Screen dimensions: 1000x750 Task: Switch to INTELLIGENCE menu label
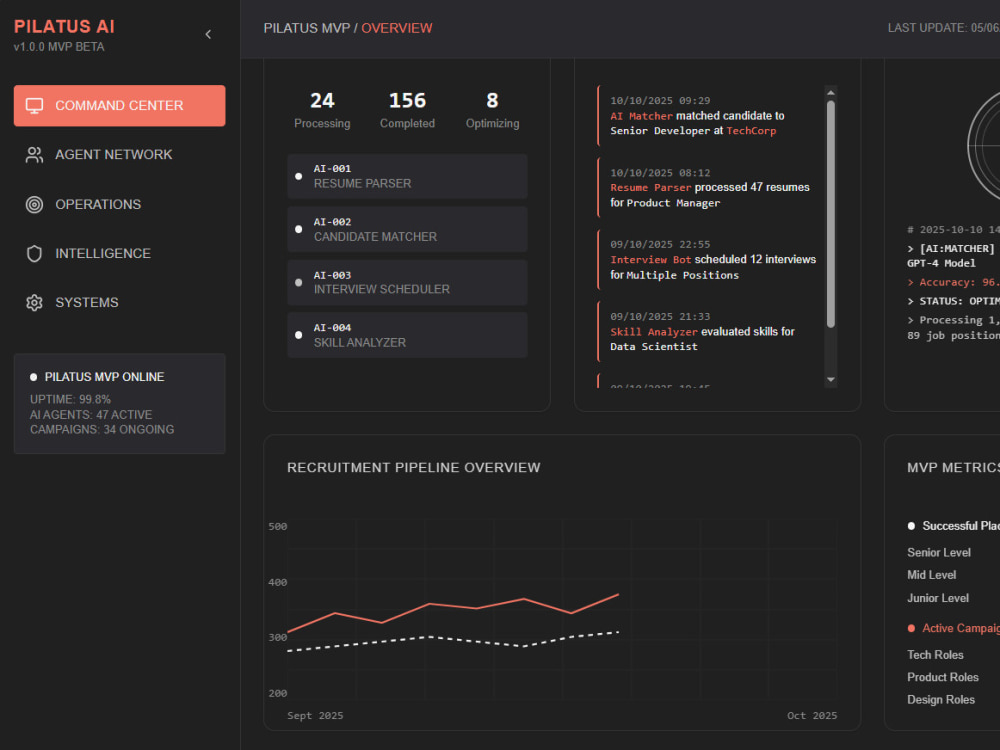pyautogui.click(x=103, y=254)
